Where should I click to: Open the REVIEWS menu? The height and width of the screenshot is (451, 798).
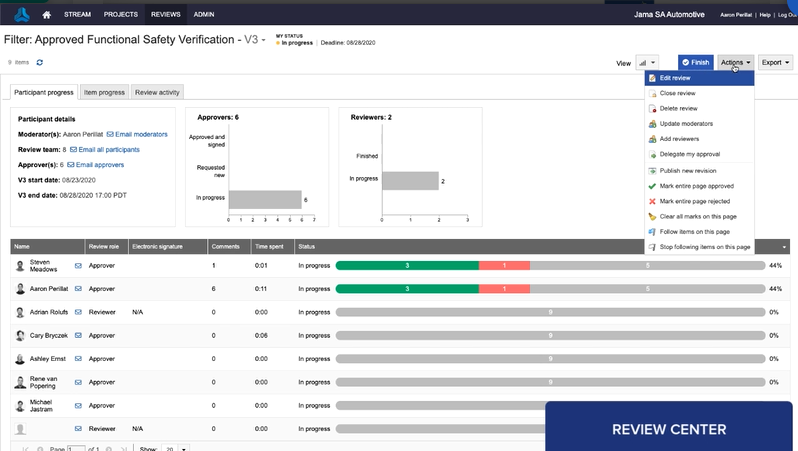[165, 14]
